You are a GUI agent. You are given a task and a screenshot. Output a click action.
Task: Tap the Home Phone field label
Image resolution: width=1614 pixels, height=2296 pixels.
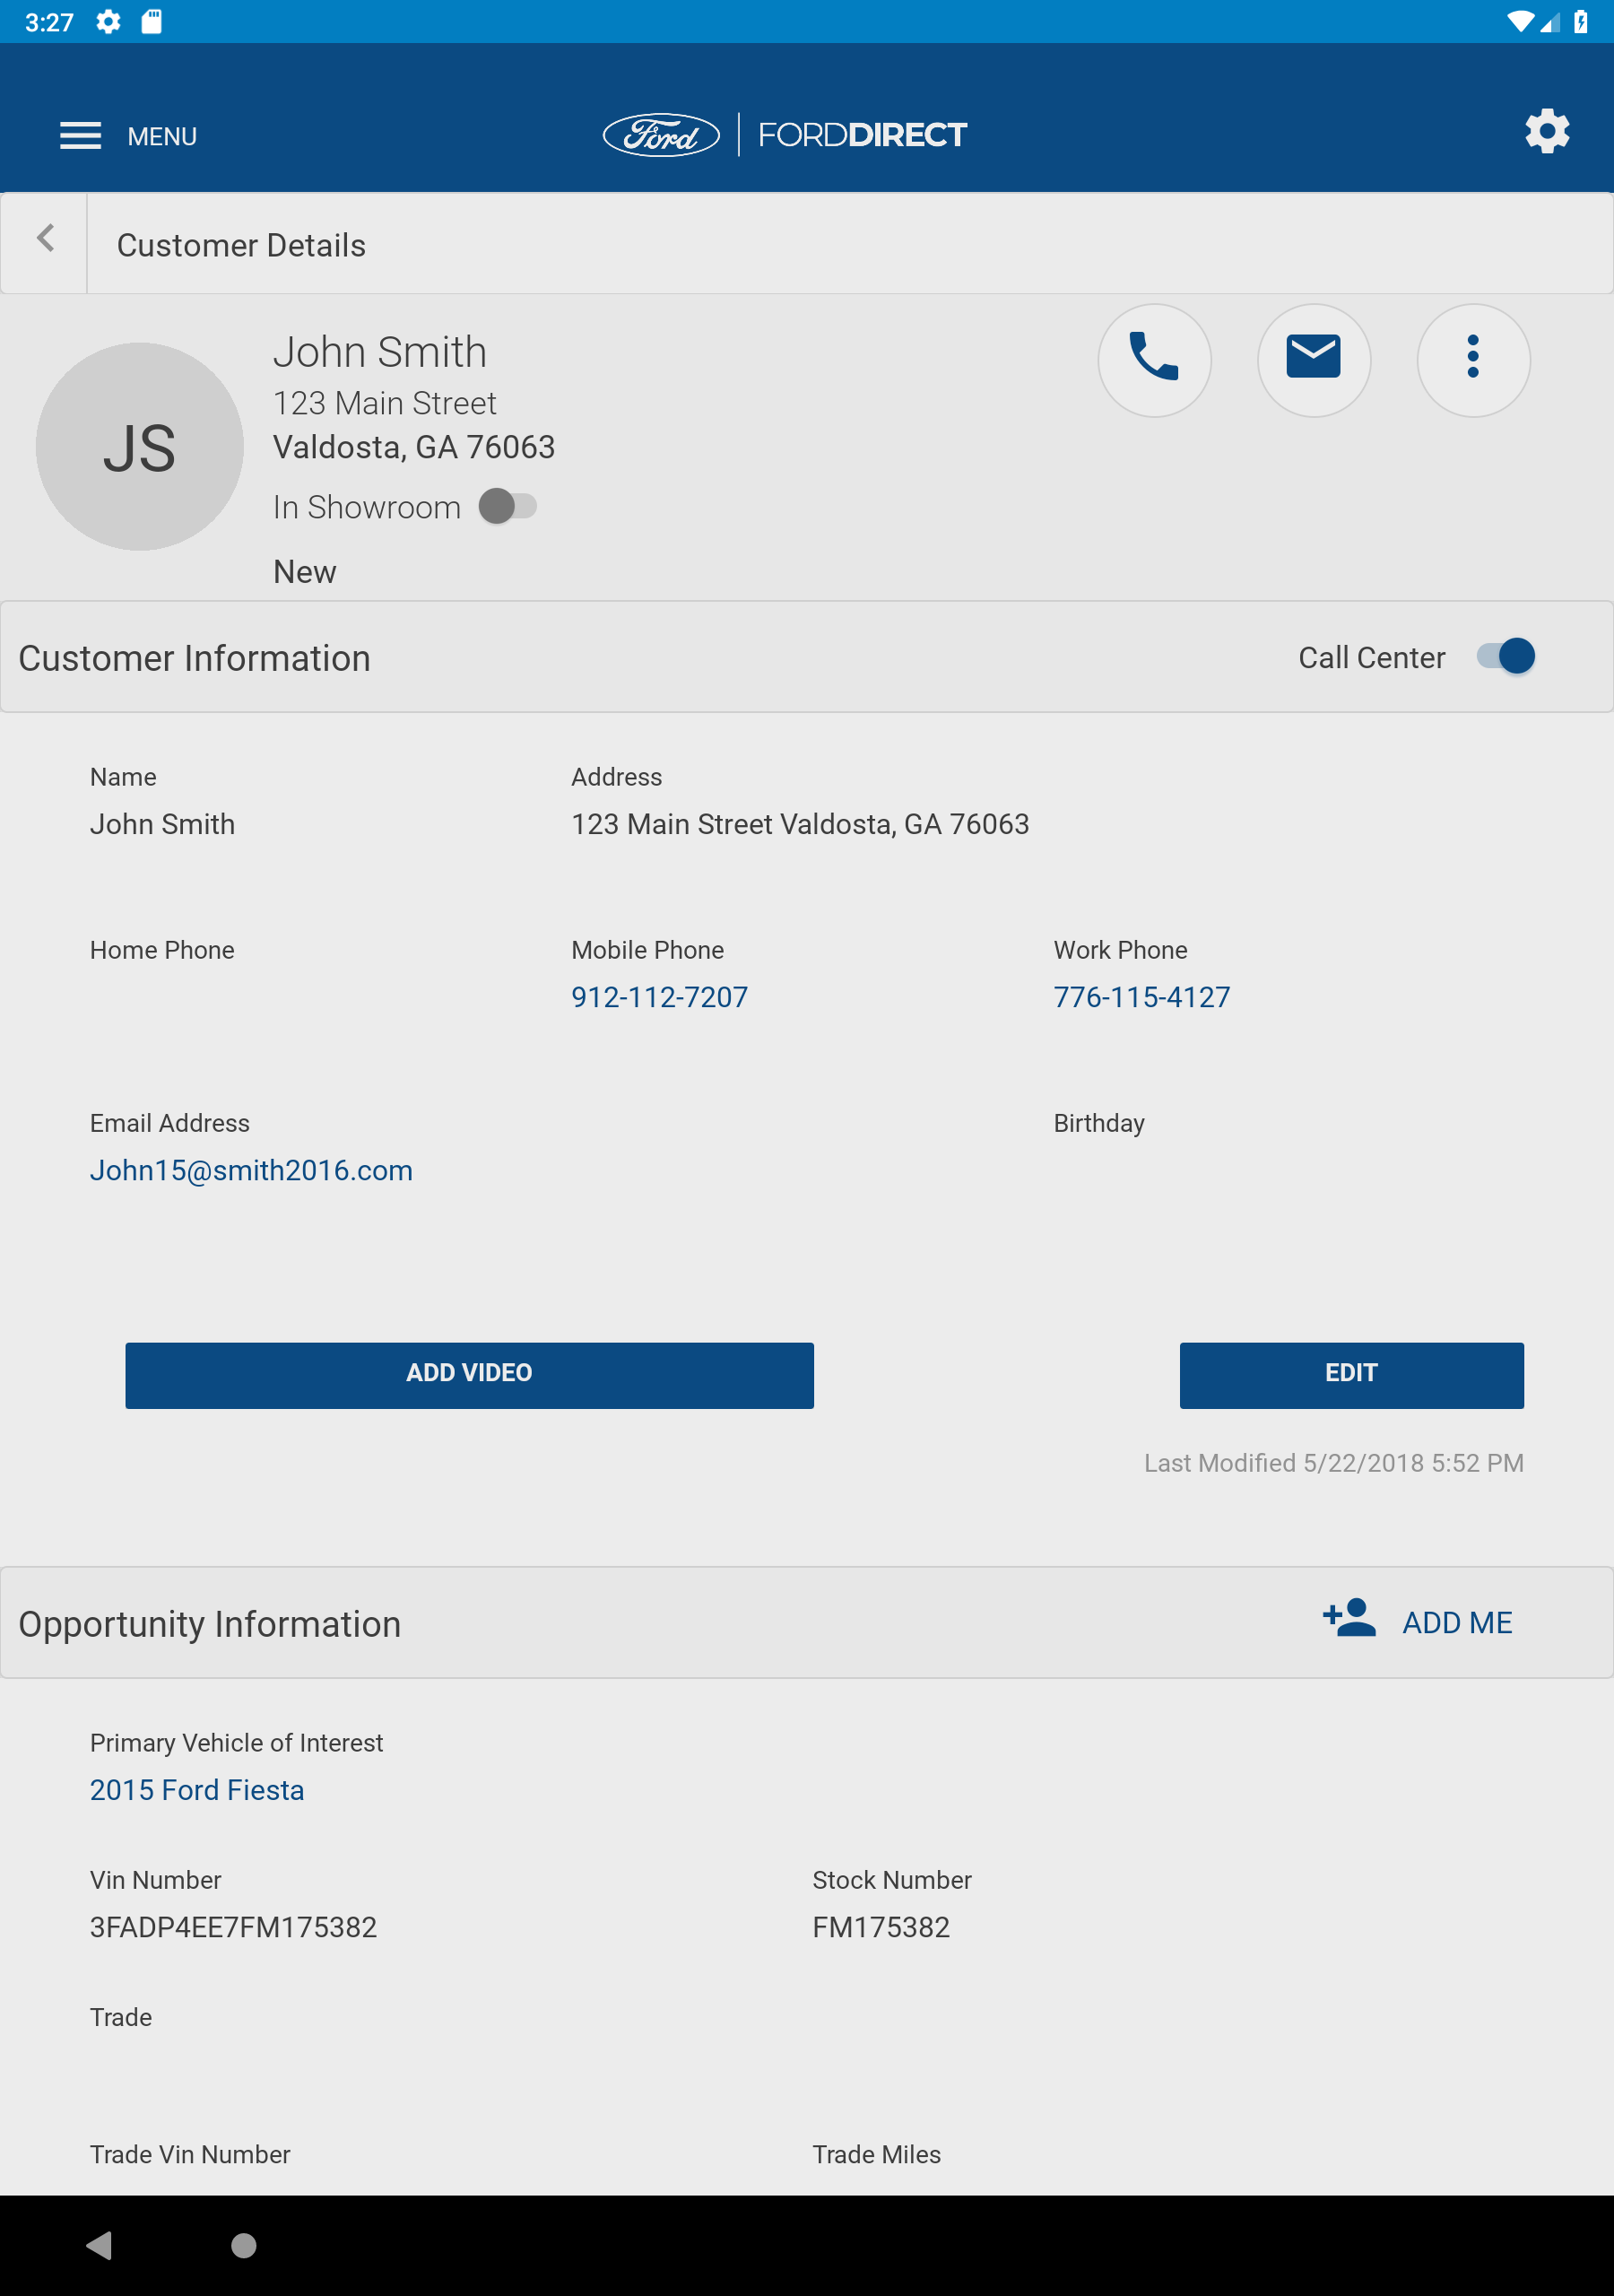coord(162,950)
